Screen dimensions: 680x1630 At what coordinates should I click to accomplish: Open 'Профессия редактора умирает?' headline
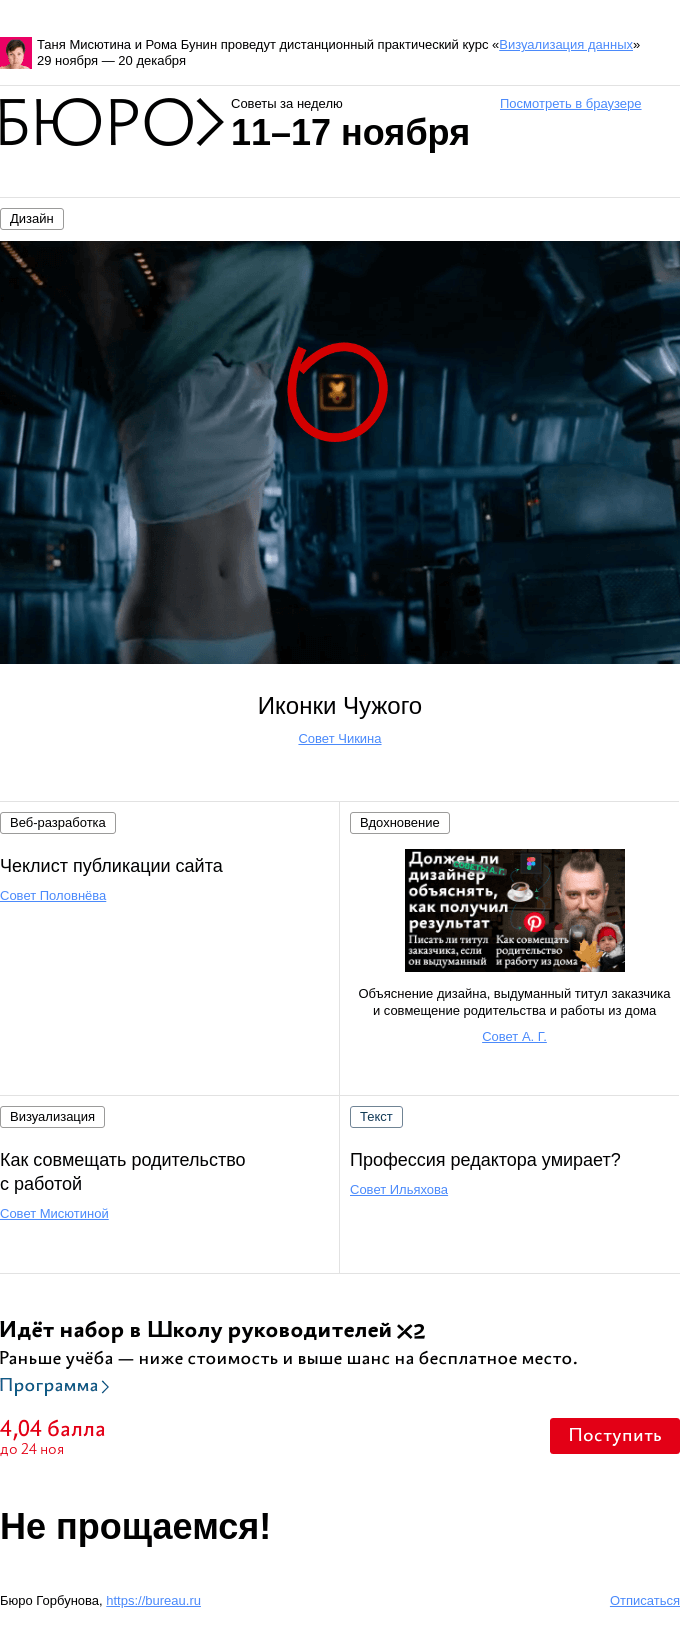click(485, 1160)
